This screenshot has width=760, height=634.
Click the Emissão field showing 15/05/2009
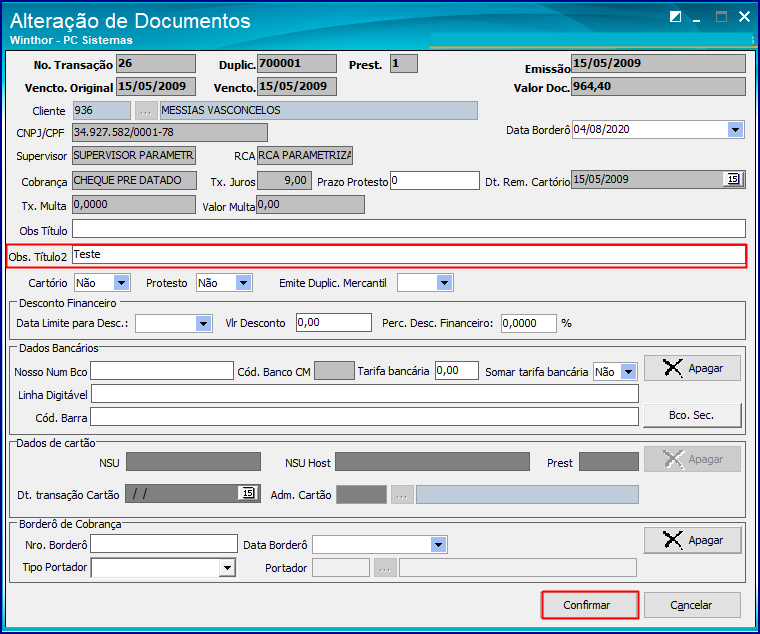(658, 63)
